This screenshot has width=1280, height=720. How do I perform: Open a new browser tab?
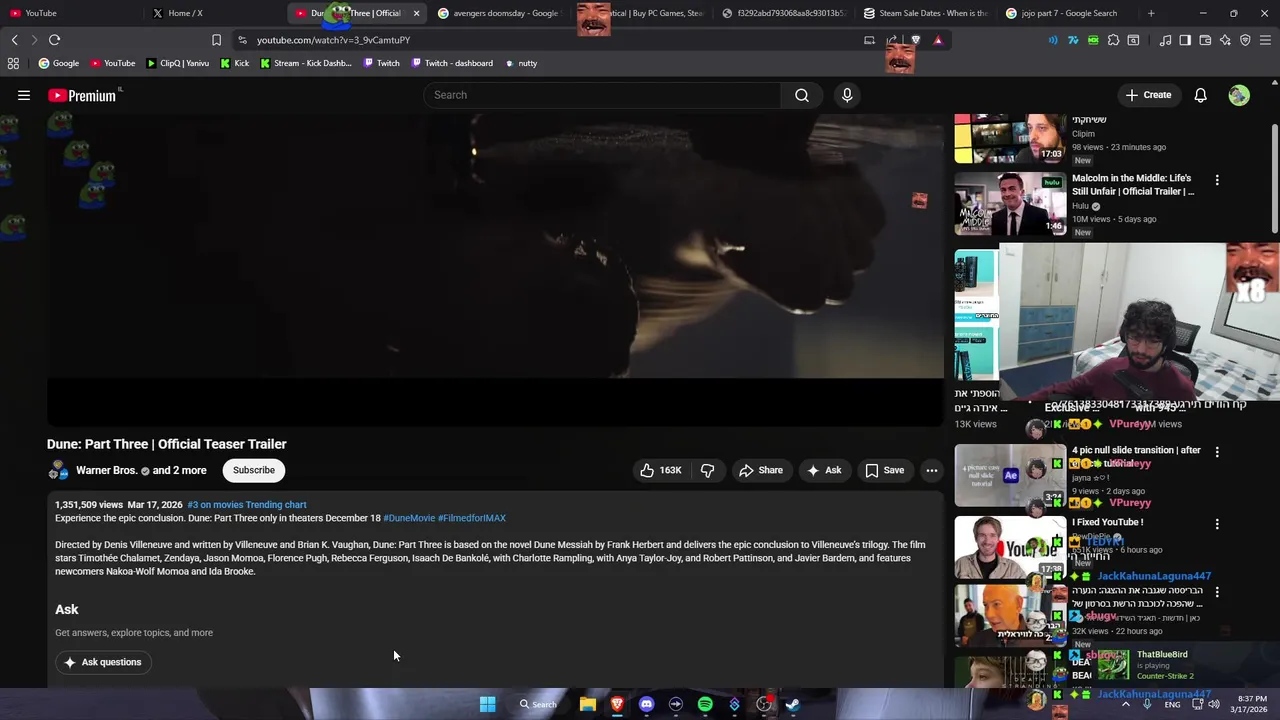pyautogui.click(x=1151, y=13)
